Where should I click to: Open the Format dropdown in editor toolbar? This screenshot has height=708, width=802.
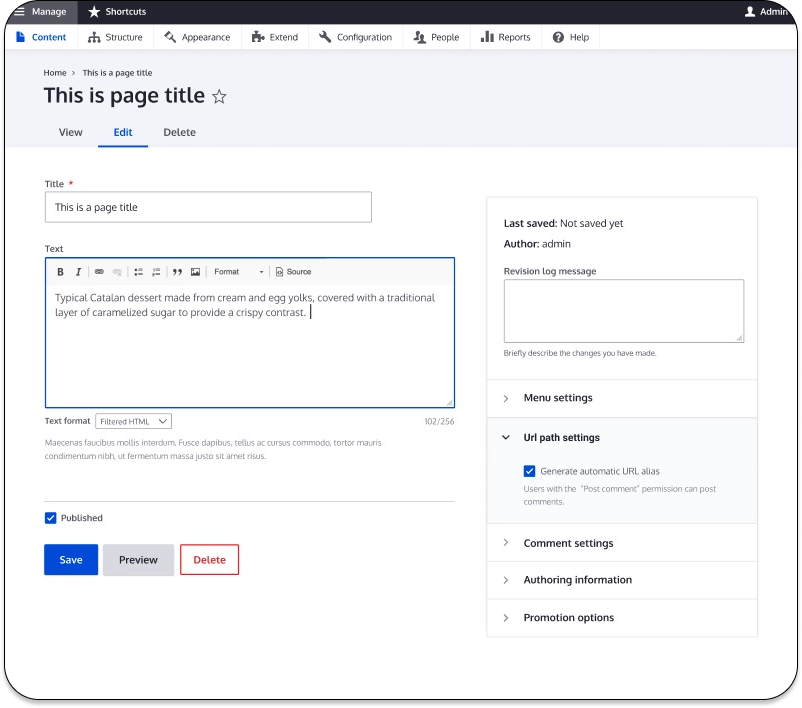point(238,272)
